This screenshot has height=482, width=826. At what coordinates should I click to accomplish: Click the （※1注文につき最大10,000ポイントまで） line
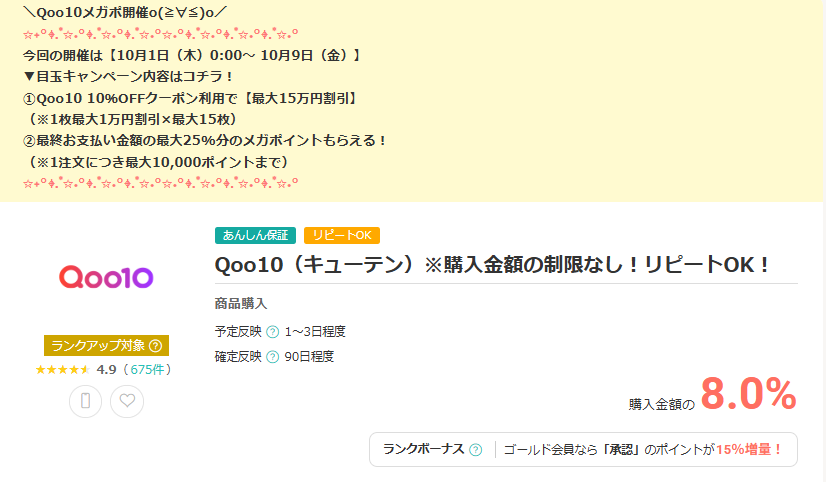159,162
